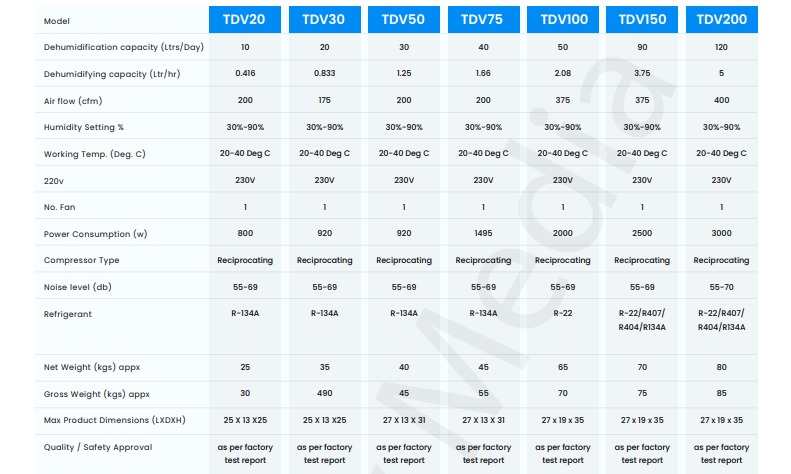Click capacity value '10' for TDV20
This screenshot has width=791, height=474.
(245, 47)
